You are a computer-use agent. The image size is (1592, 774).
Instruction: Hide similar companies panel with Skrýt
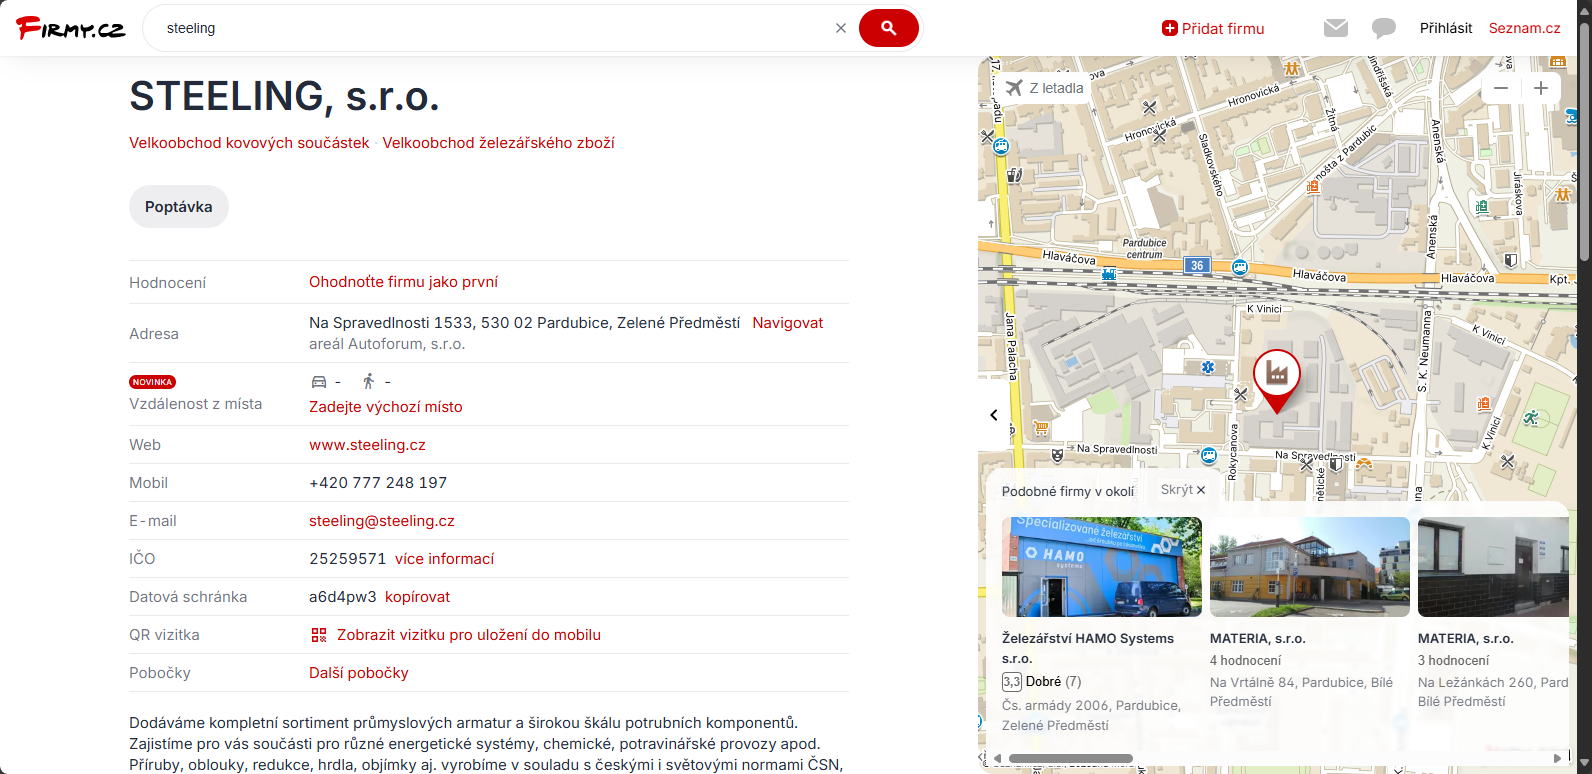point(1183,490)
